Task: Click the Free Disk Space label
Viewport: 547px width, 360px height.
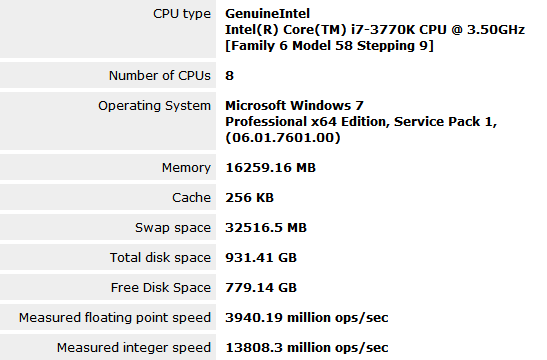Action: point(161,288)
